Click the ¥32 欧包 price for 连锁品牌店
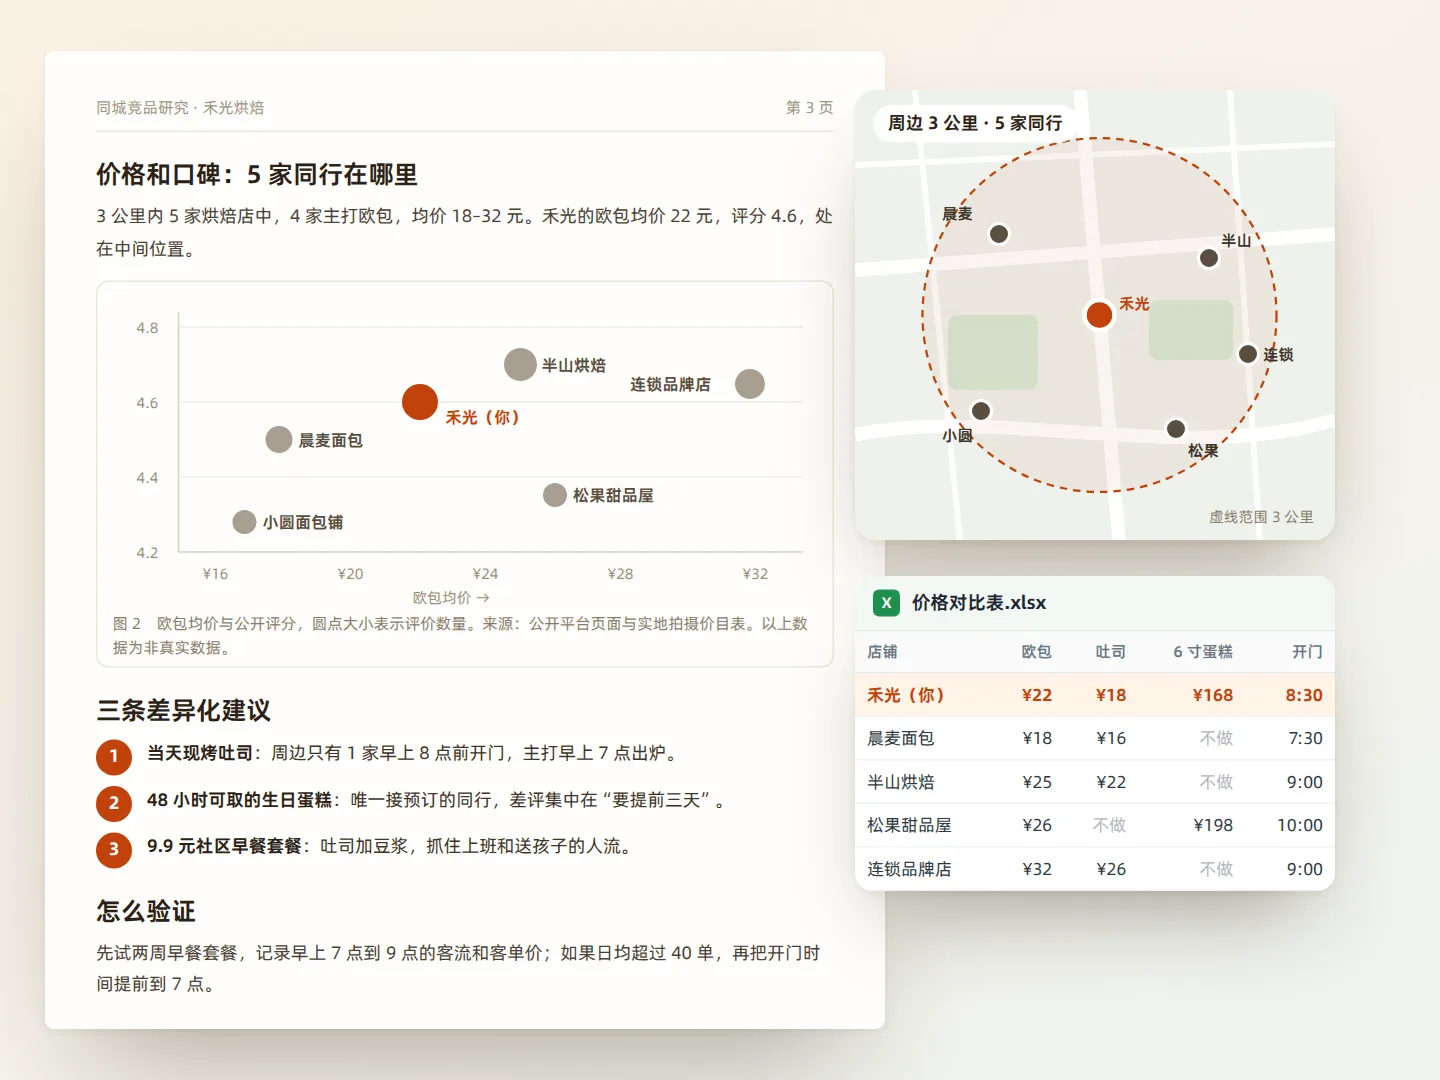1440x1080 pixels. point(1037,869)
